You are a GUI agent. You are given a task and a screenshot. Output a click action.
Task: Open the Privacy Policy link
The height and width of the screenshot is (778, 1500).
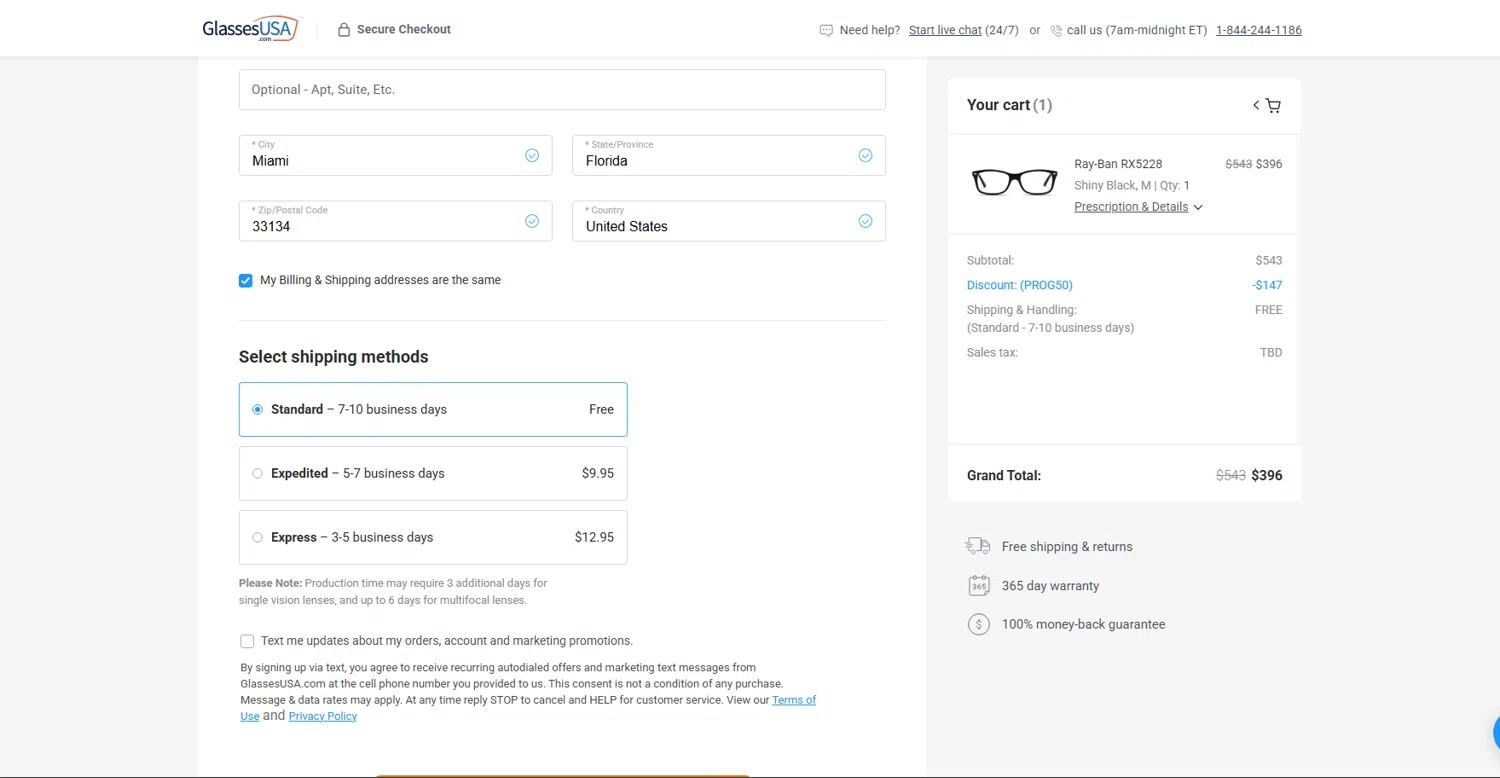[322, 716]
